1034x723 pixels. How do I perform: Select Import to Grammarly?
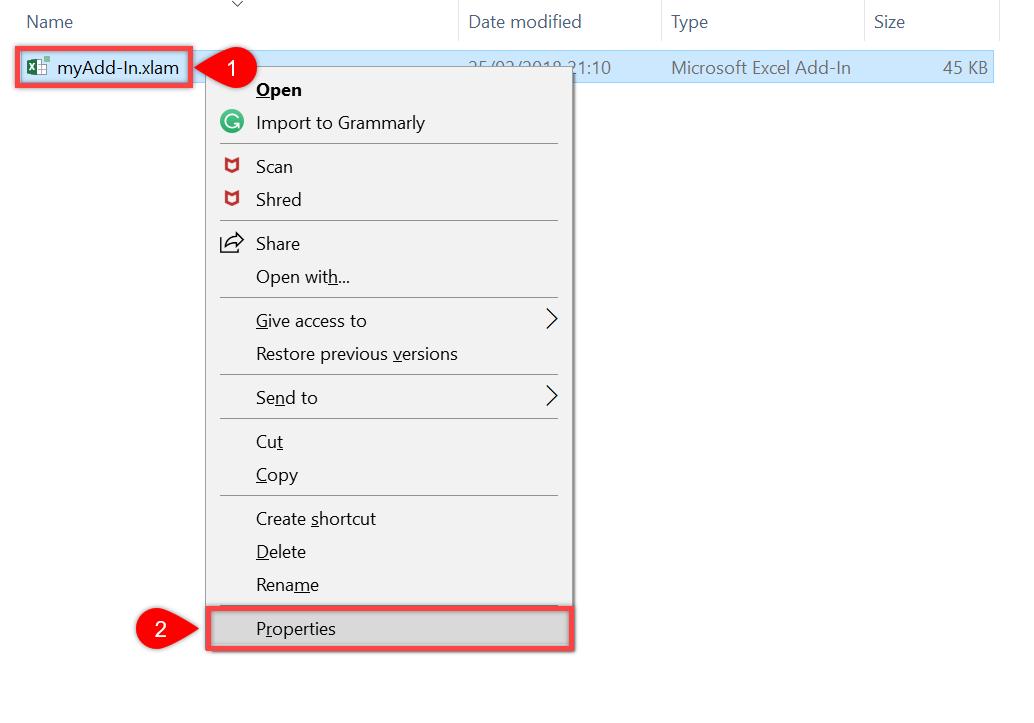(x=340, y=123)
